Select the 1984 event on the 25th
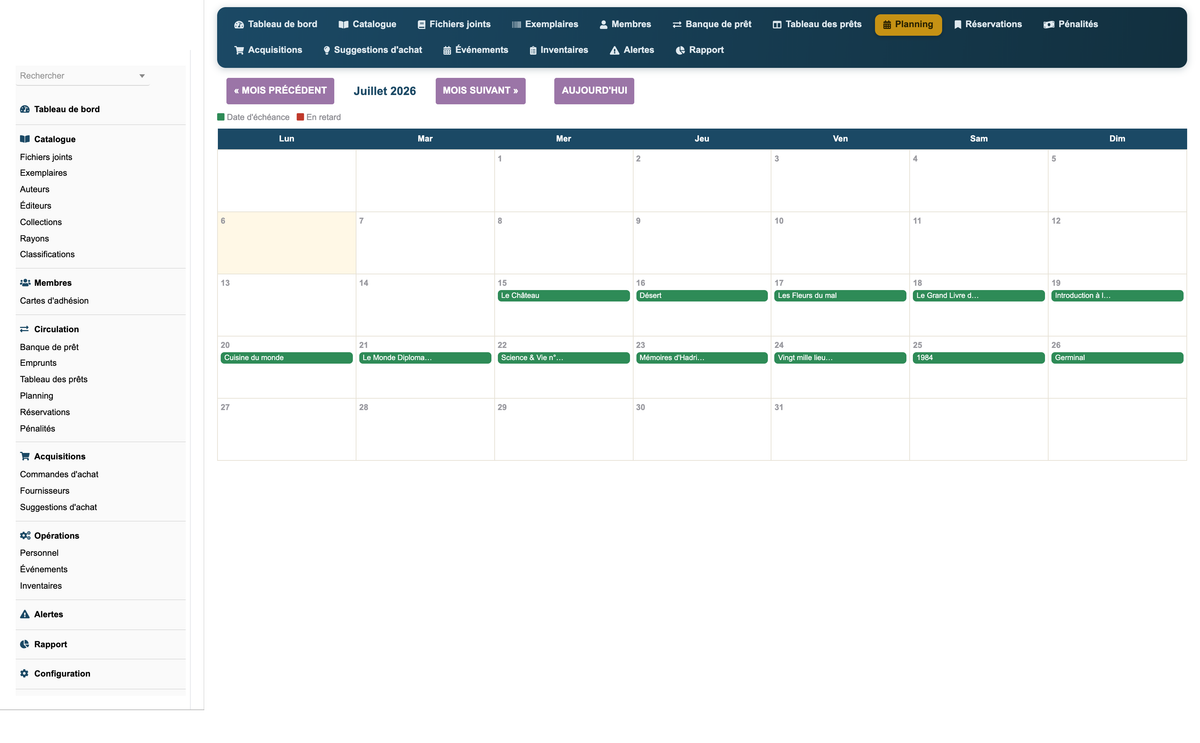The height and width of the screenshot is (743, 1200). 979,358
